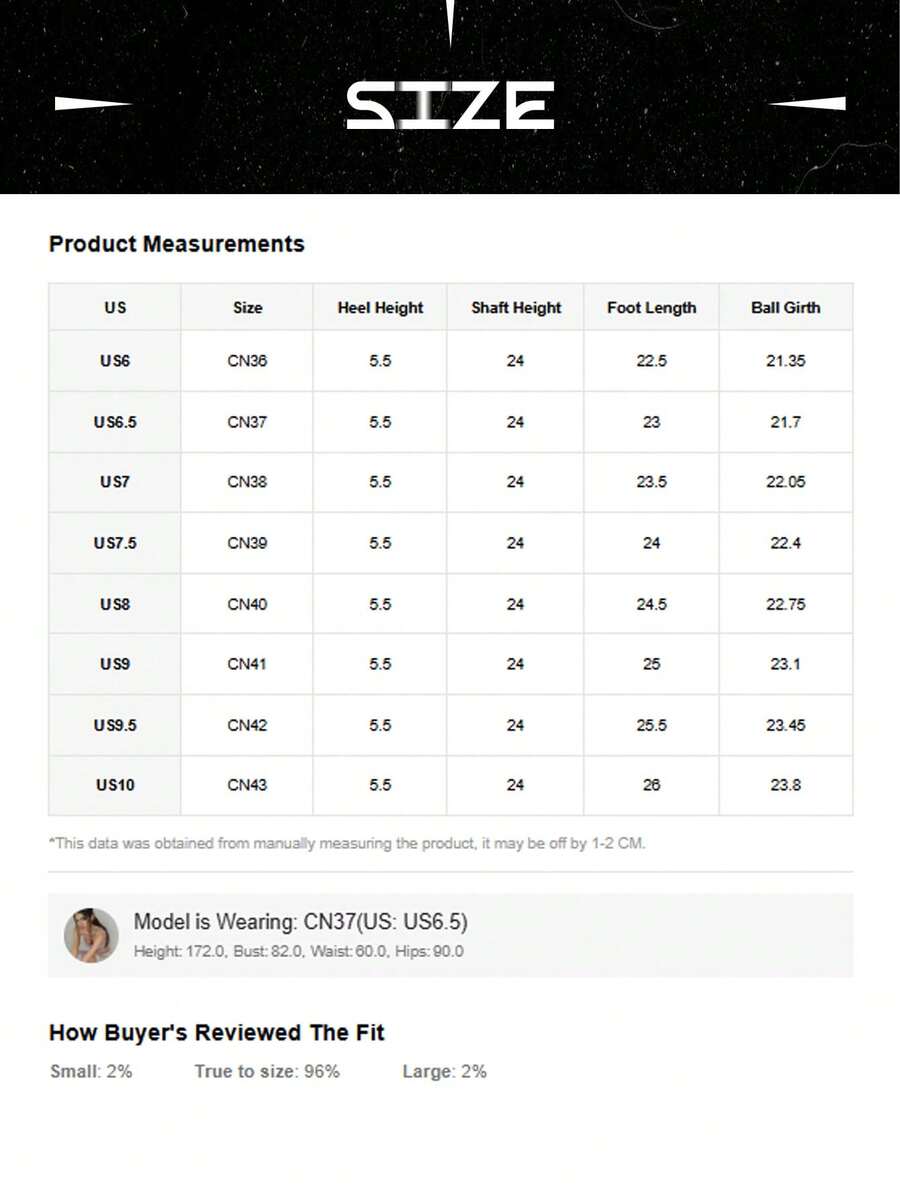Click the SIZE banner title

pyautogui.click(x=450, y=106)
